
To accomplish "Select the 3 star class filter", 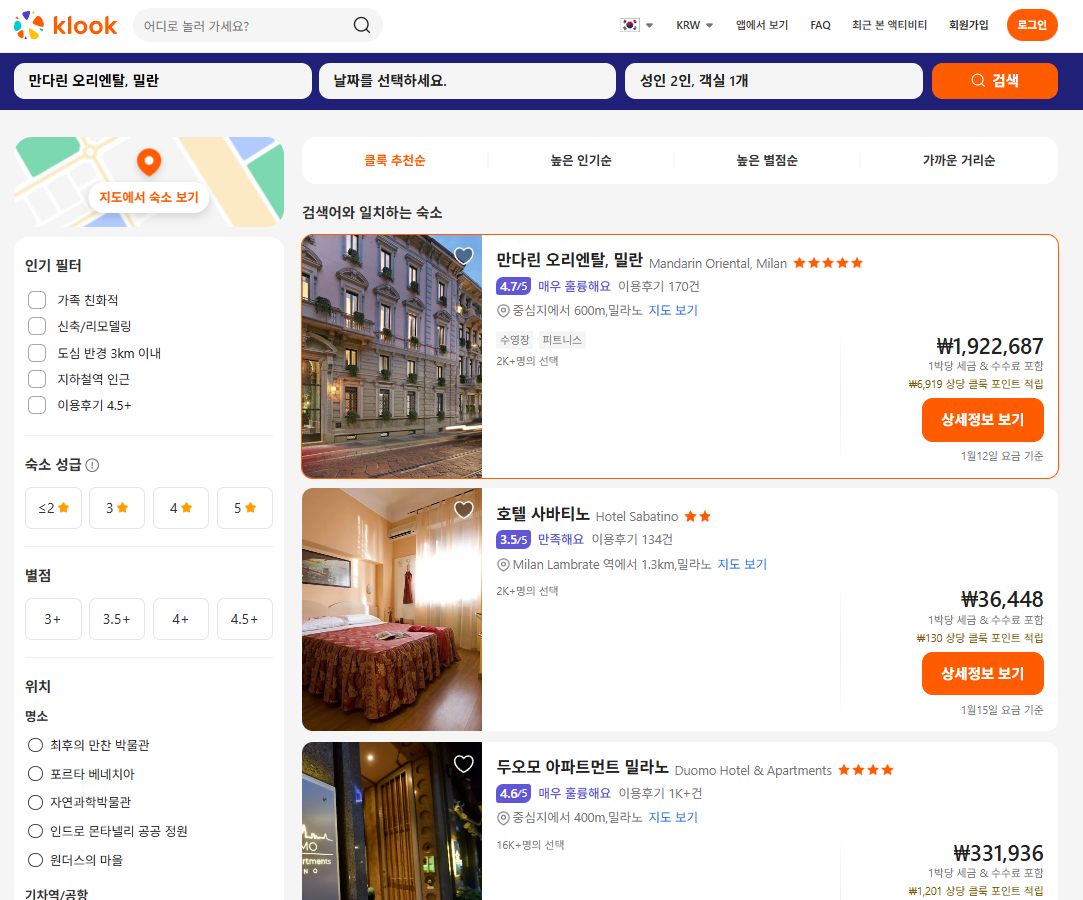I will [117, 508].
